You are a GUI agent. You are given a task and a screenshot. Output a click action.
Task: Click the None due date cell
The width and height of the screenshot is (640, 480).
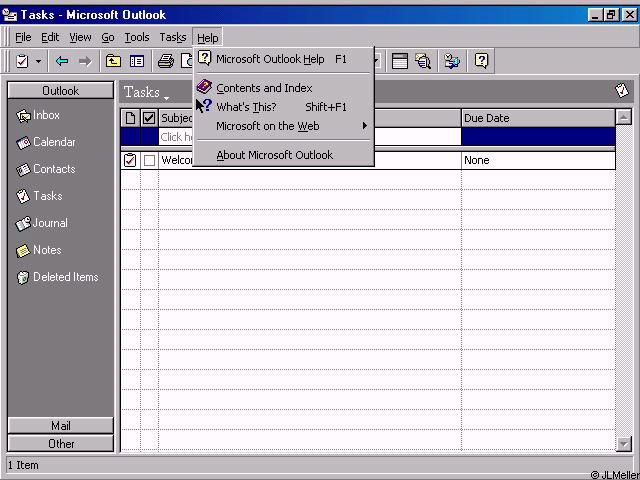click(x=538, y=160)
